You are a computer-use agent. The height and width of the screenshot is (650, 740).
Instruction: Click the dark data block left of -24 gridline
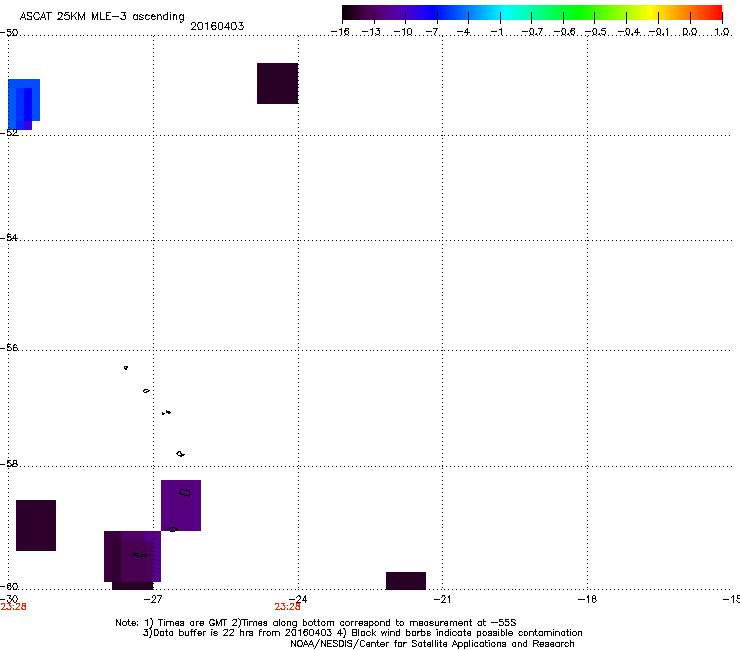(x=278, y=83)
